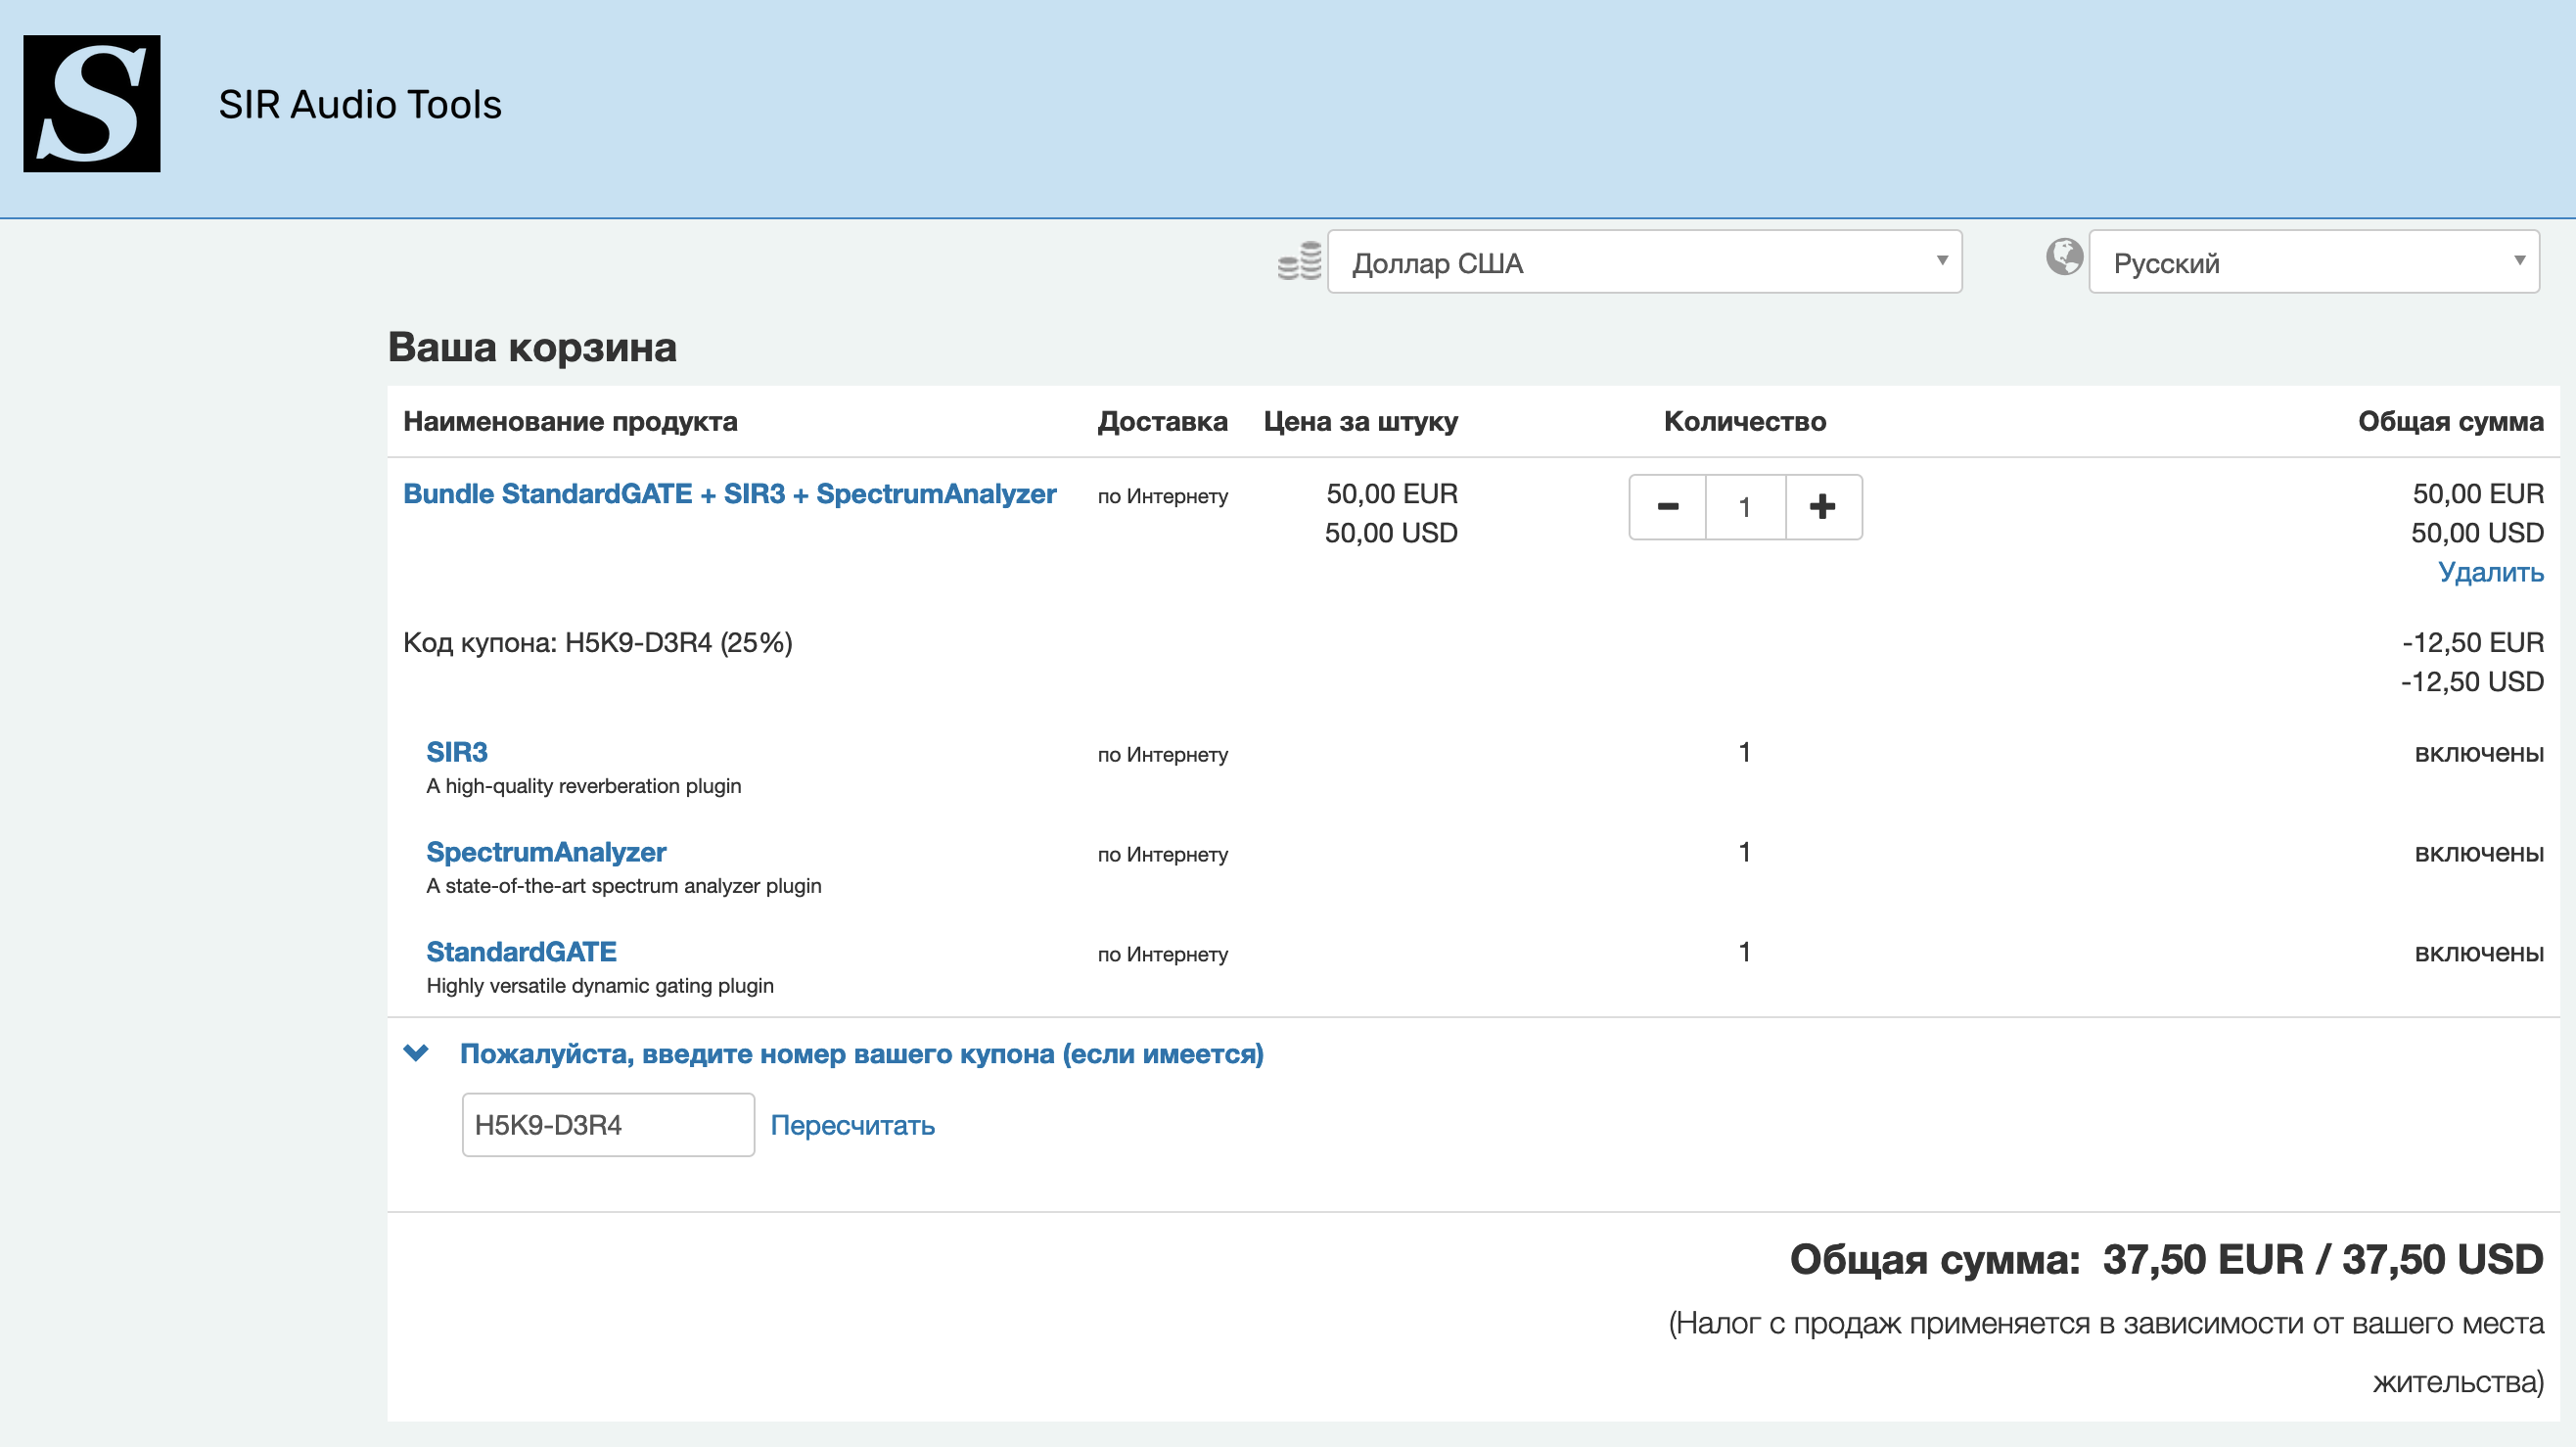Viewport: 2576px width, 1447px height.
Task: Open the Доллар США currency dropdown
Action: click(x=1644, y=262)
